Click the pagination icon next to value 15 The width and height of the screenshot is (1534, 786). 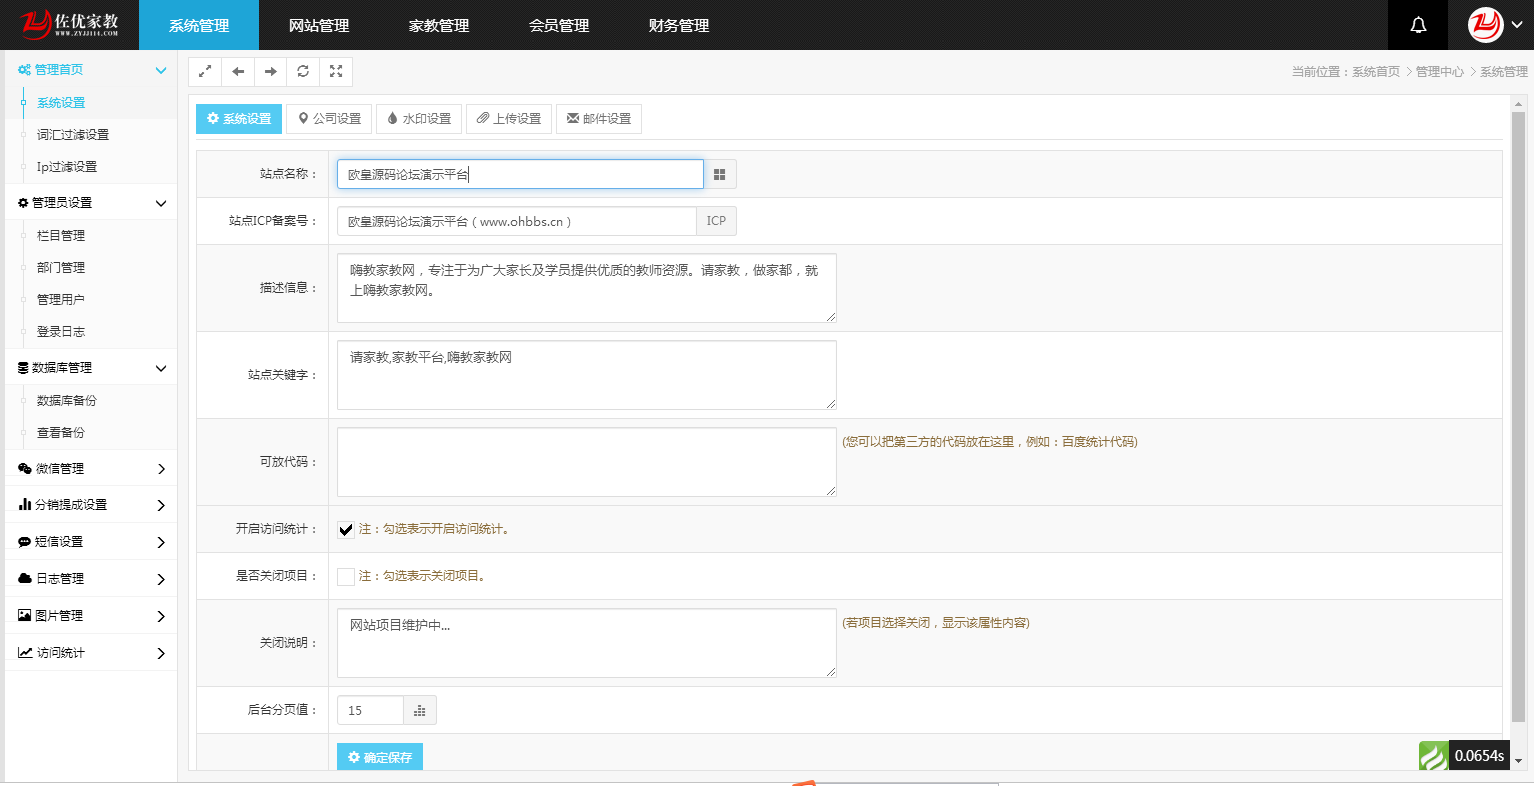419,709
